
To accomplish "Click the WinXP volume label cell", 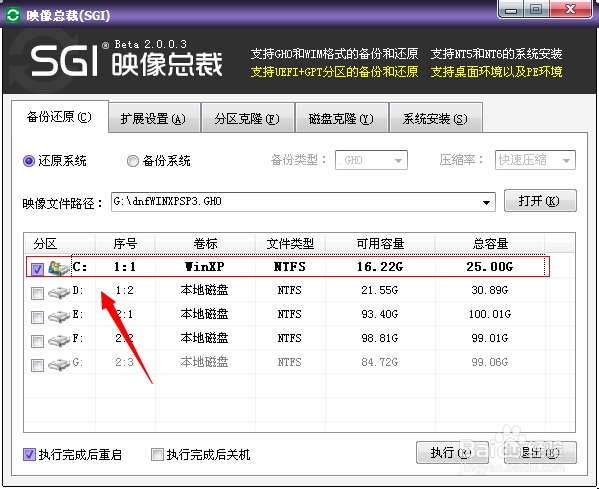I will pyautogui.click(x=205, y=267).
